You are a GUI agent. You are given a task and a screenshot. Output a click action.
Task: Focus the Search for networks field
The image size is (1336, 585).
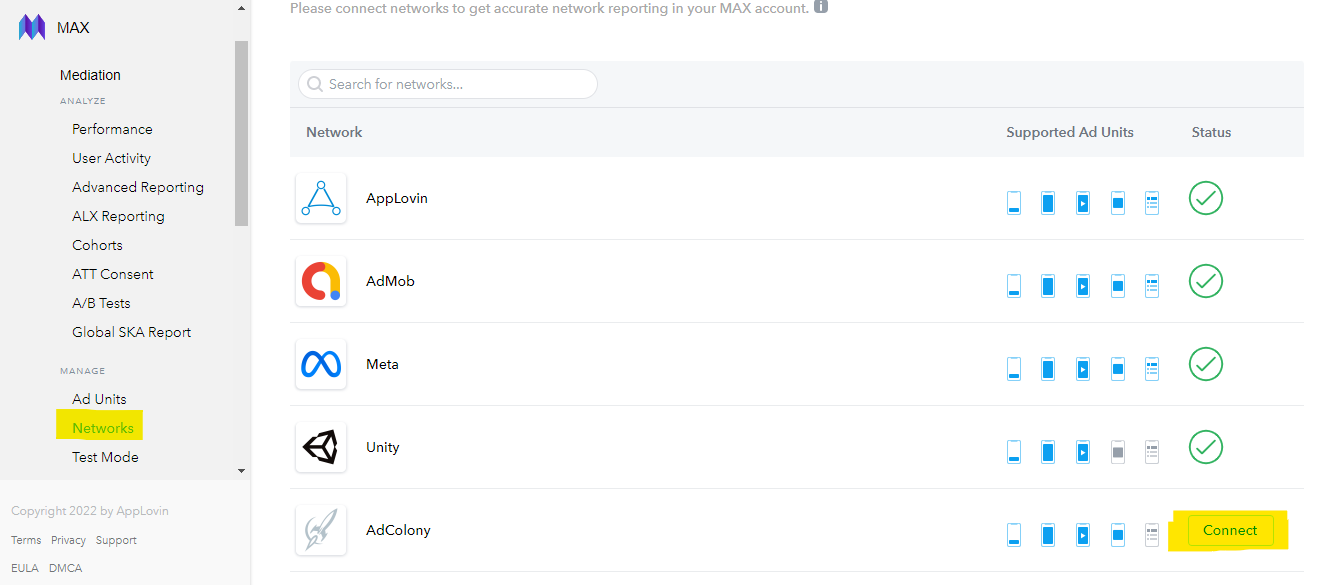(x=448, y=84)
